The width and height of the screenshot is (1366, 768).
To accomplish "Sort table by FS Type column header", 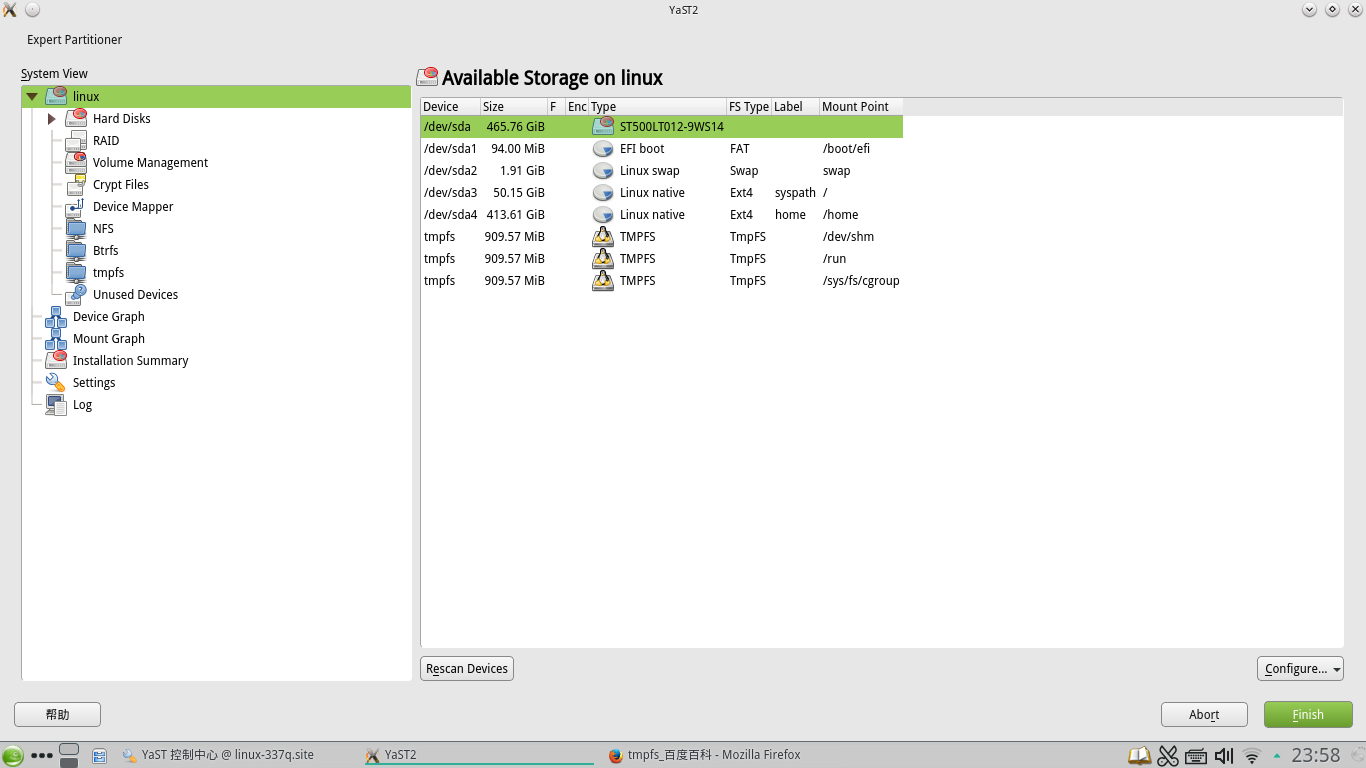I will tap(749, 106).
